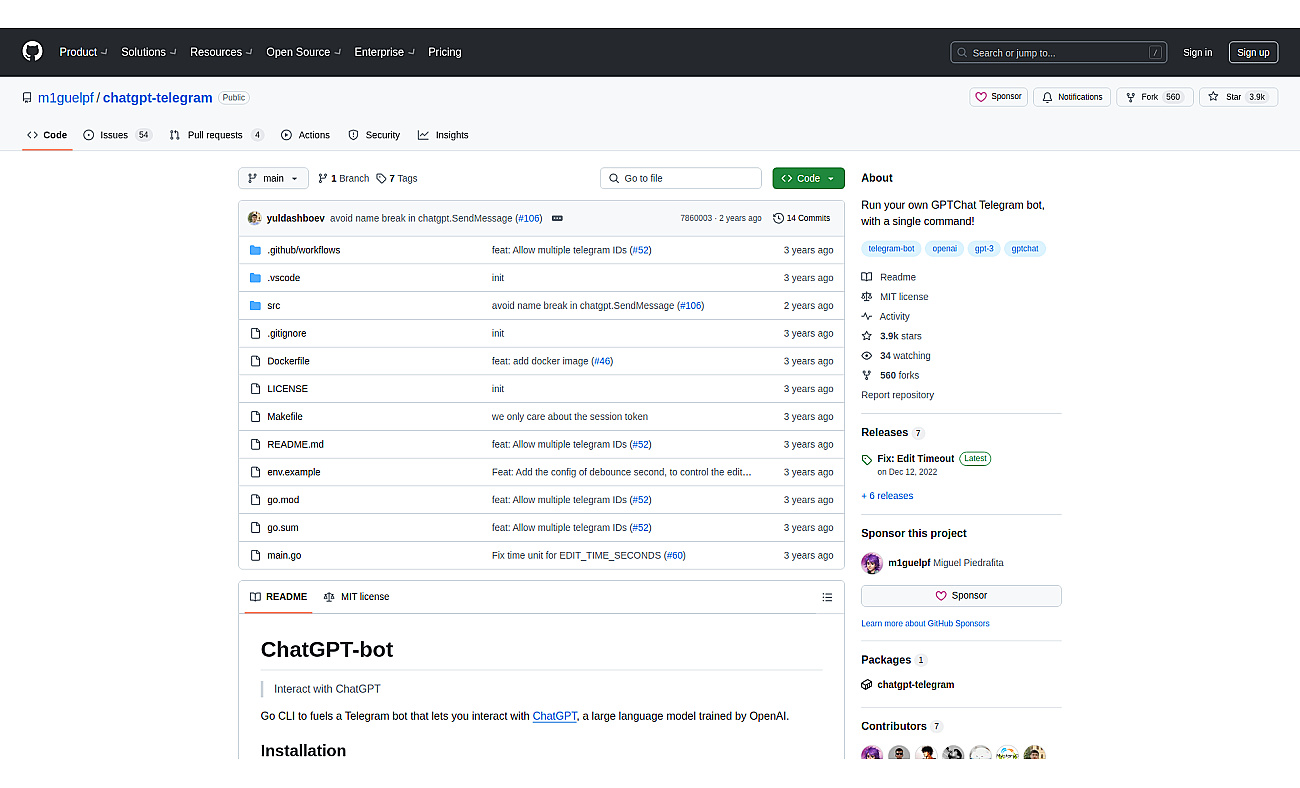Open the go.mod file
This screenshot has width=1300, height=788.
283,500
